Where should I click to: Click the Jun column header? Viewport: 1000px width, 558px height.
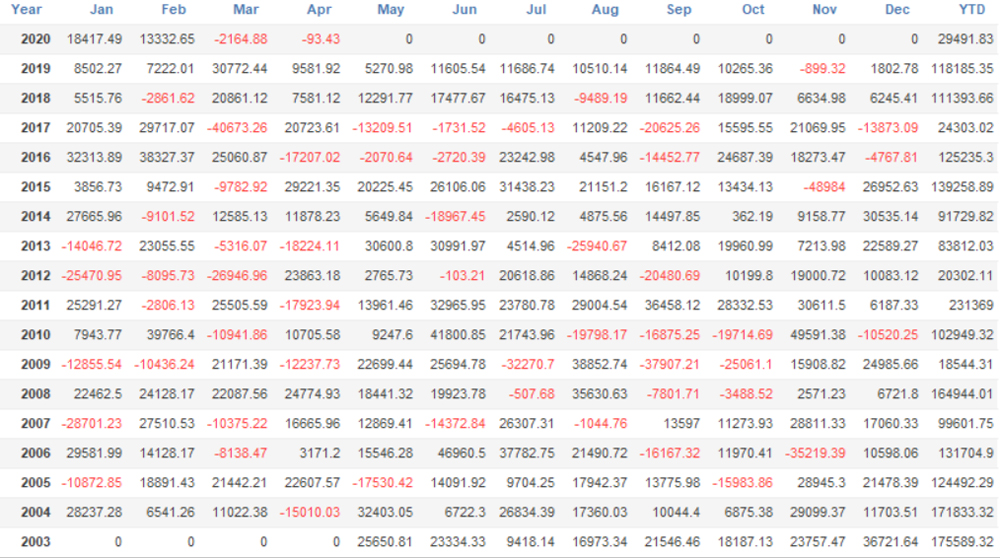click(x=464, y=10)
